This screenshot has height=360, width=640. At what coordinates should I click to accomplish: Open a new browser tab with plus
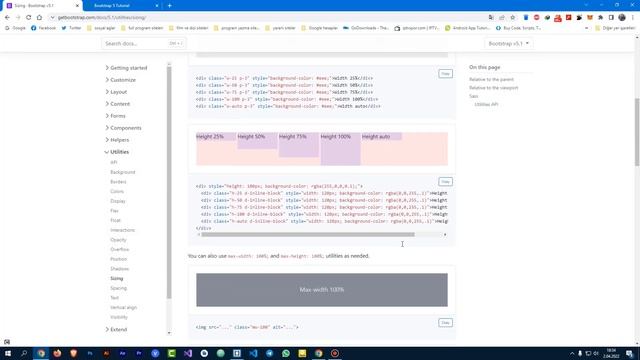[x=169, y=6]
